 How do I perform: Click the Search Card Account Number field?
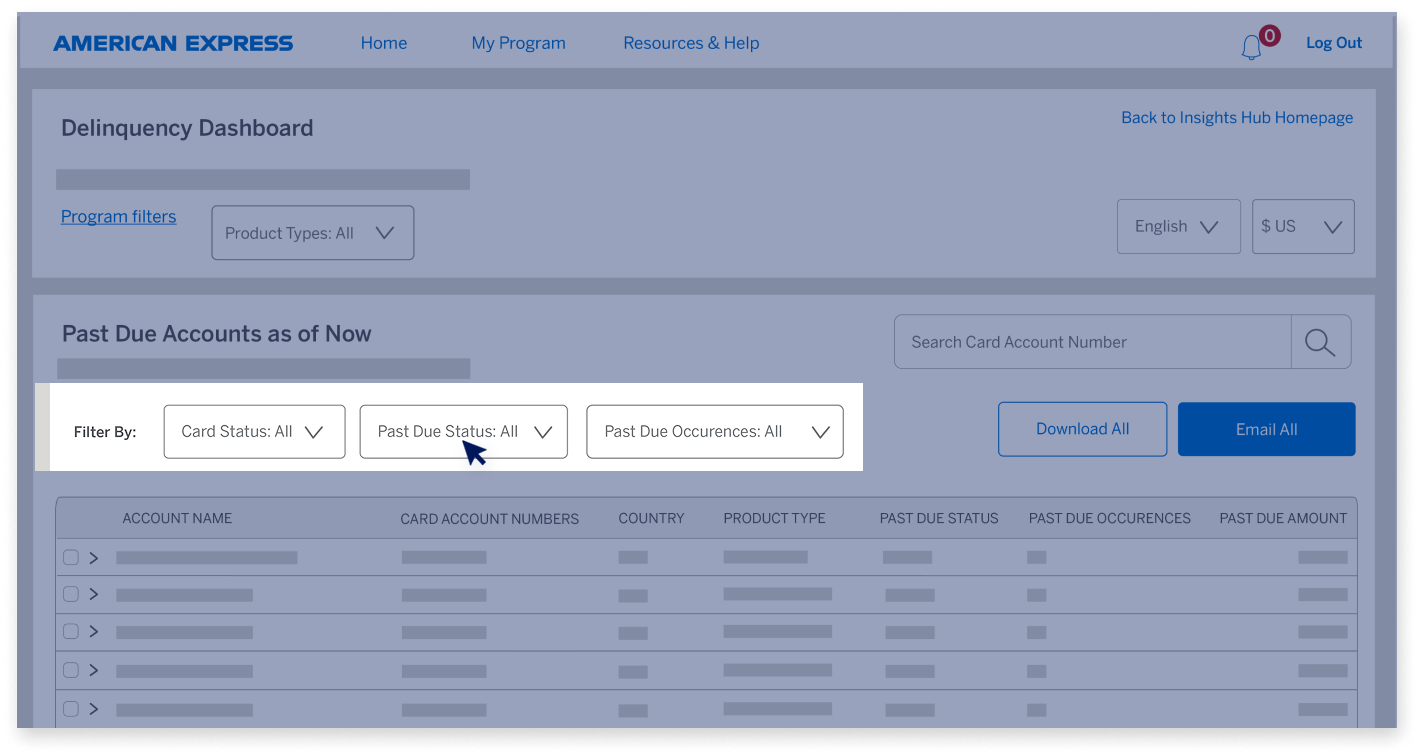tap(1090, 341)
